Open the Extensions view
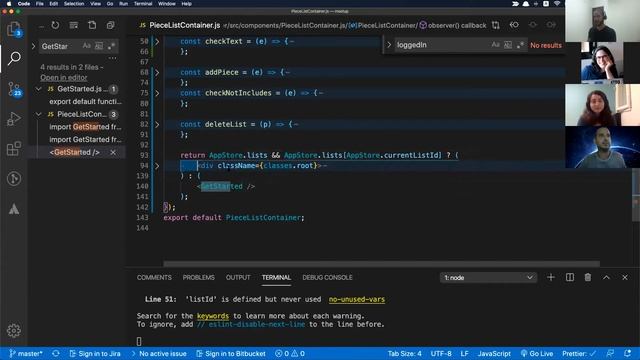Image resolution: width=640 pixels, height=360 pixels. (x=14, y=149)
